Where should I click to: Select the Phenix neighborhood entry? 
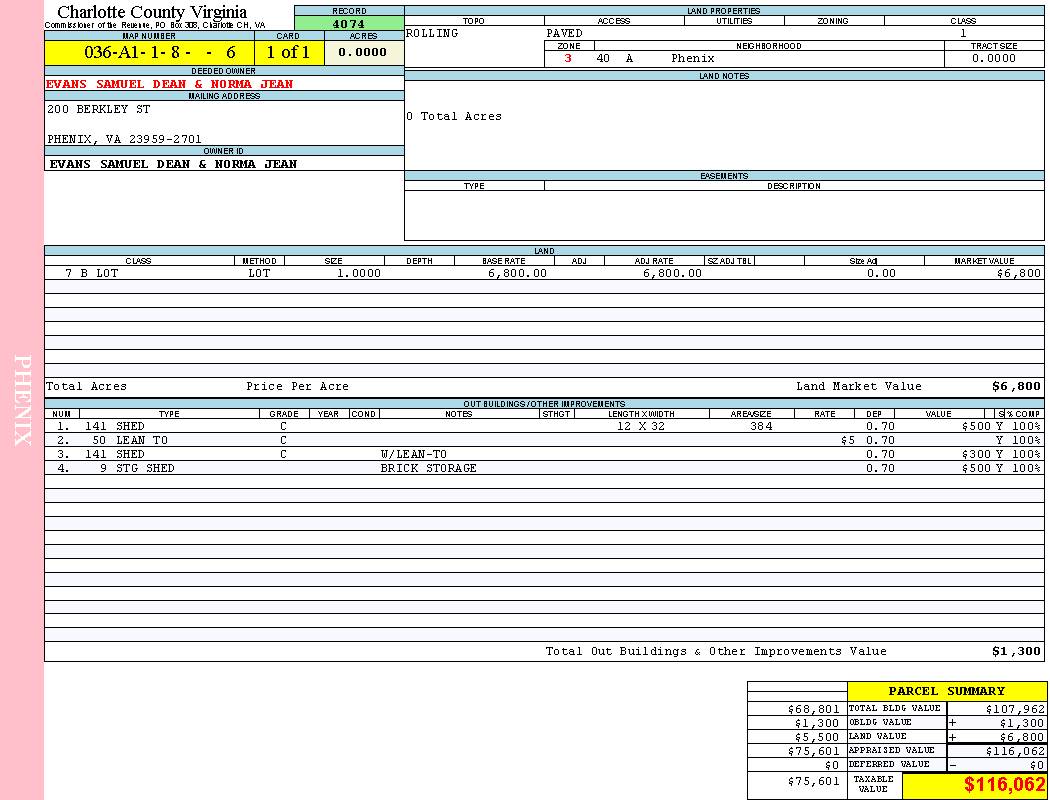(692, 59)
